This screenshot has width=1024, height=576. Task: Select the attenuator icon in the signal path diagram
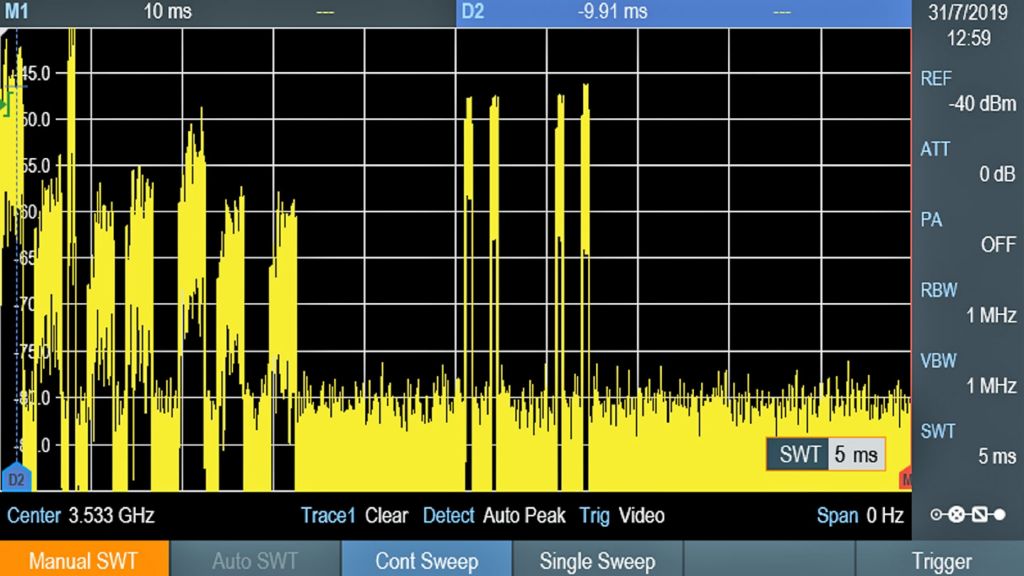955,513
